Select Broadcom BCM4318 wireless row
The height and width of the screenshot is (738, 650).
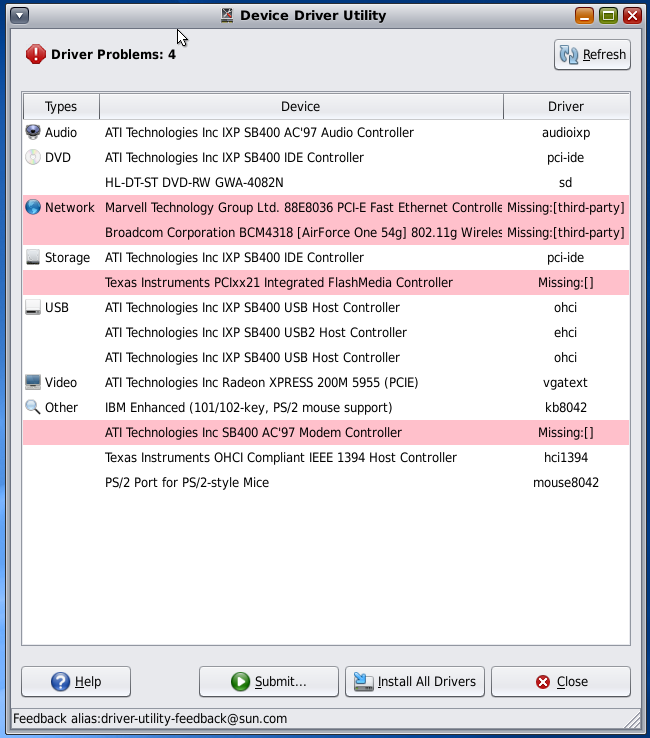pos(326,232)
